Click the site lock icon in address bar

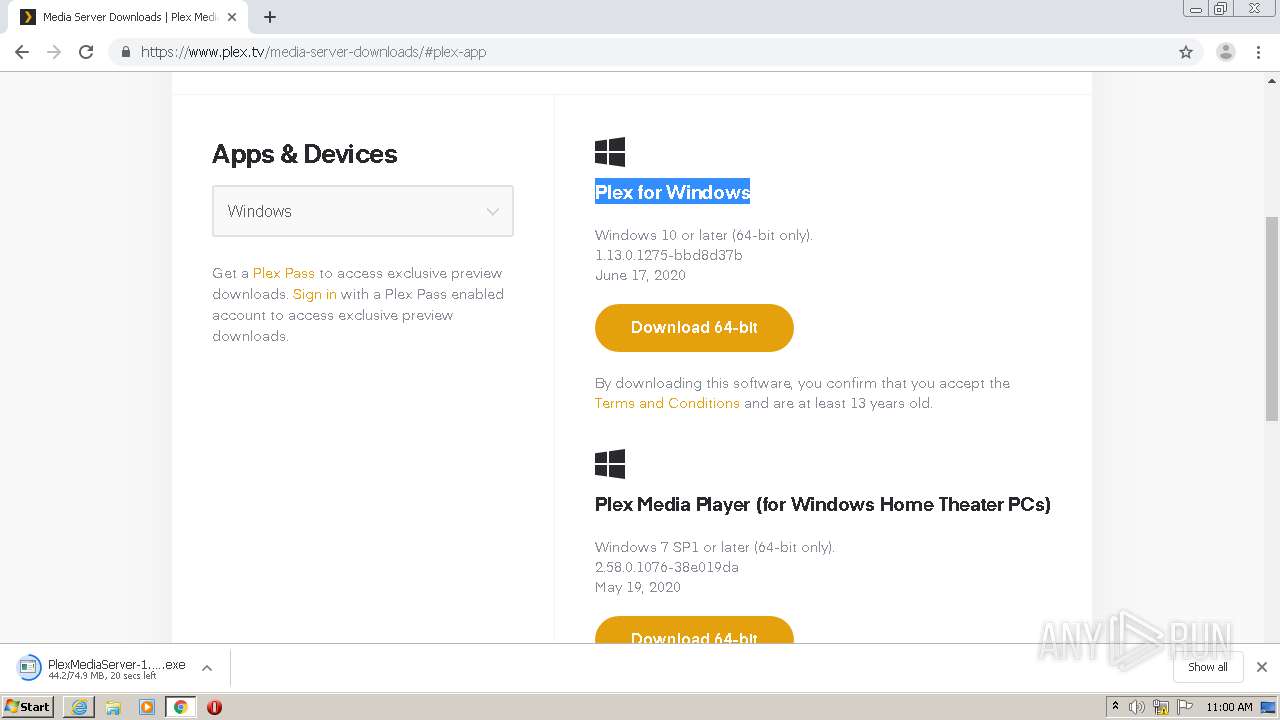pos(126,52)
